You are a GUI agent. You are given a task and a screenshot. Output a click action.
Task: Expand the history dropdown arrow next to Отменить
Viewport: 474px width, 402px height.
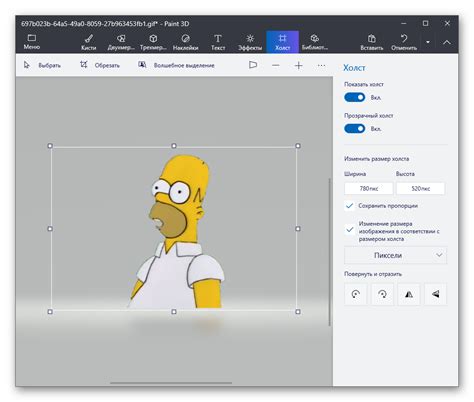click(x=428, y=42)
